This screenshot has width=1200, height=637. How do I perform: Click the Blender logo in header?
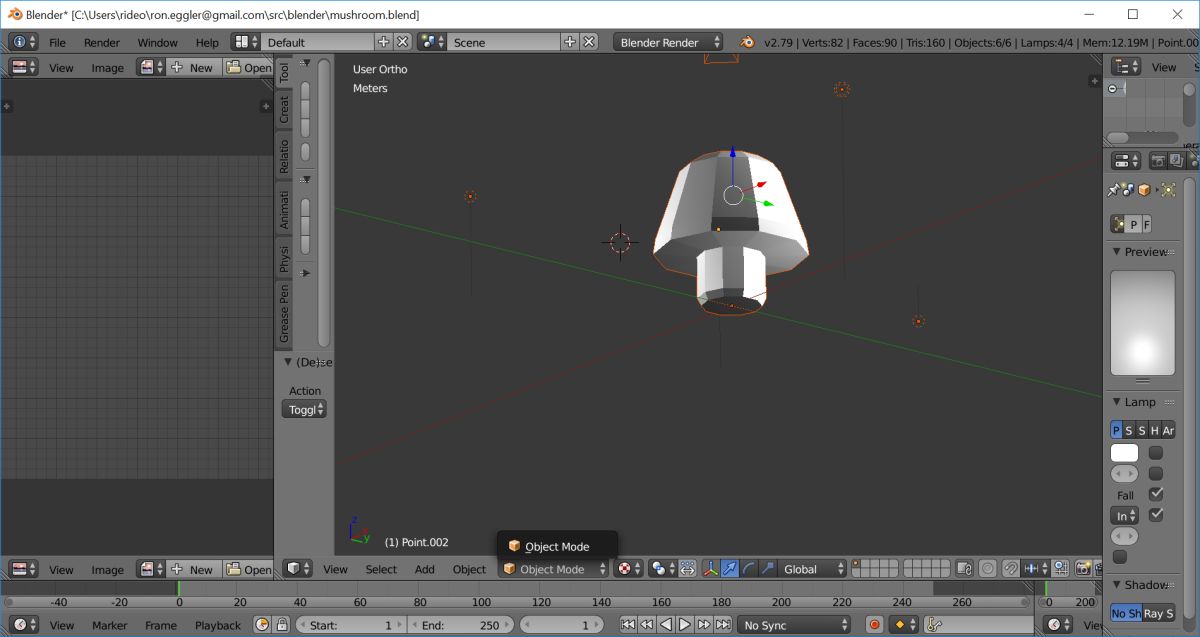click(747, 42)
